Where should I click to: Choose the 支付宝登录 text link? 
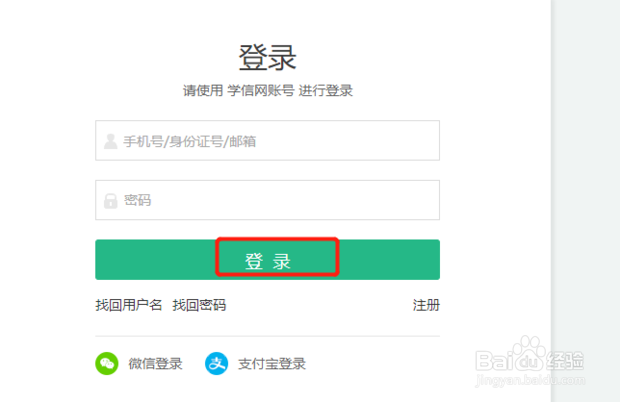pos(272,364)
